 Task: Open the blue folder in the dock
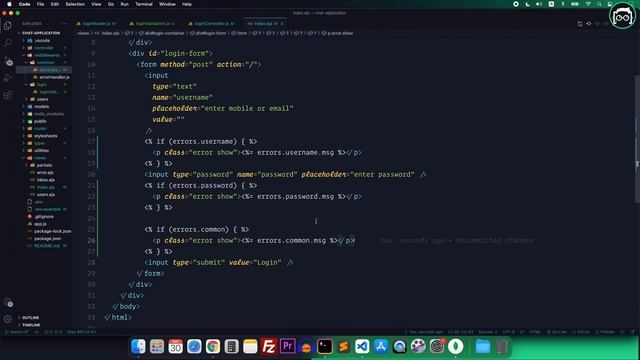(482, 347)
